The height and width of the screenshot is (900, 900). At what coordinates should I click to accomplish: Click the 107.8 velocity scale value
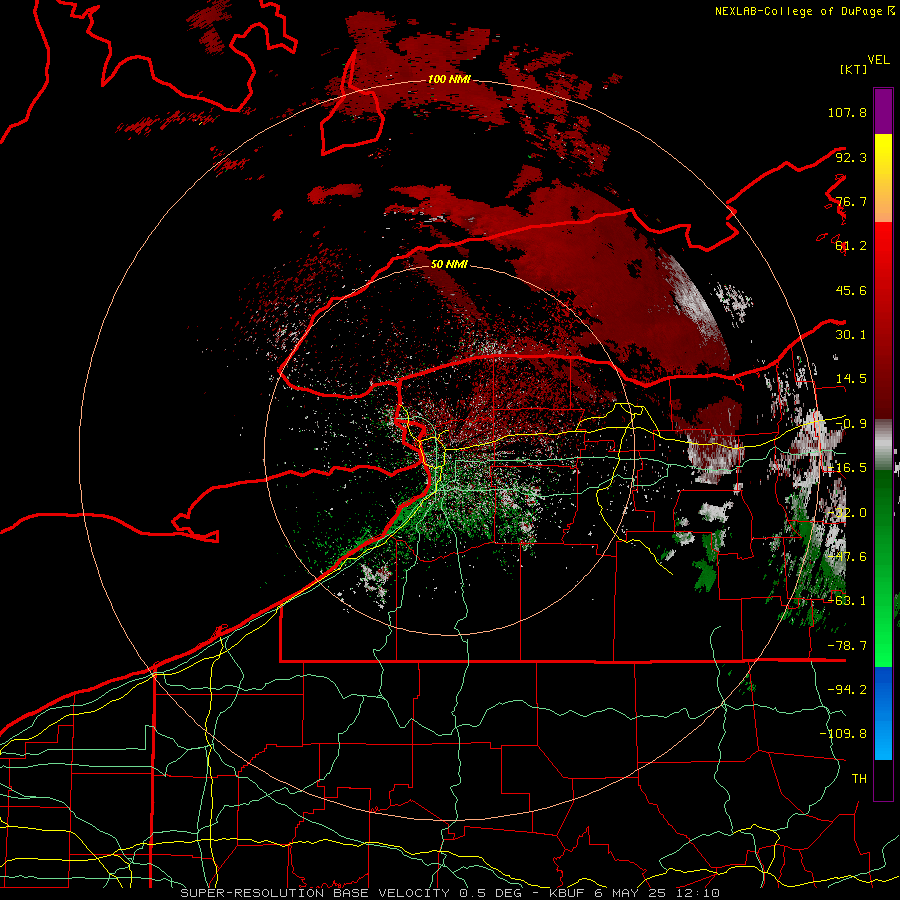coord(847,112)
